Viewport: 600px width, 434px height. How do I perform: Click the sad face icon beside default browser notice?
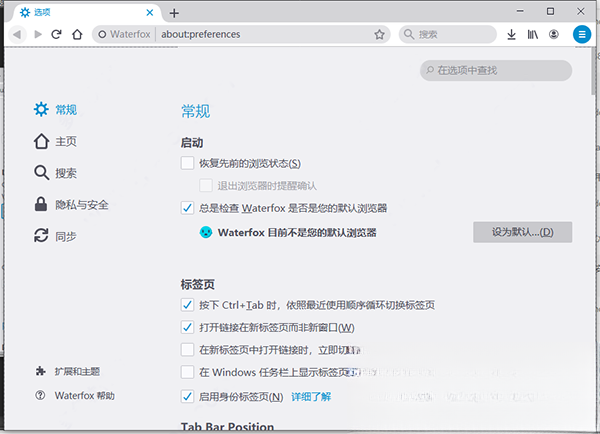pos(206,232)
